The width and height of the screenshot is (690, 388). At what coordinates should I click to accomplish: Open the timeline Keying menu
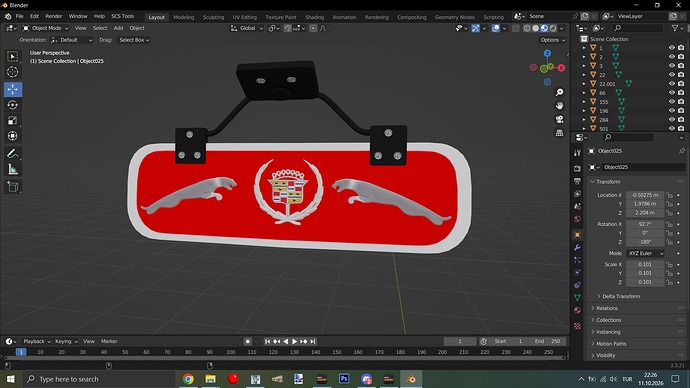click(x=66, y=341)
